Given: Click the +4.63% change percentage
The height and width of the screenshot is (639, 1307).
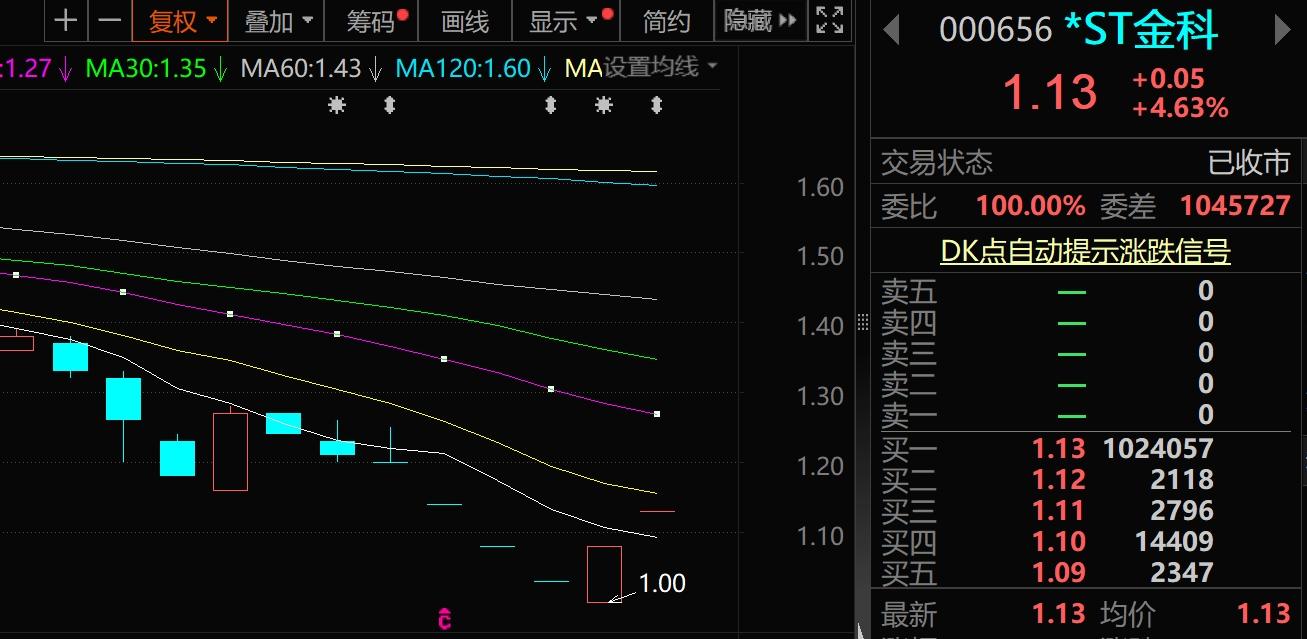Looking at the screenshot, I should (x=1180, y=107).
